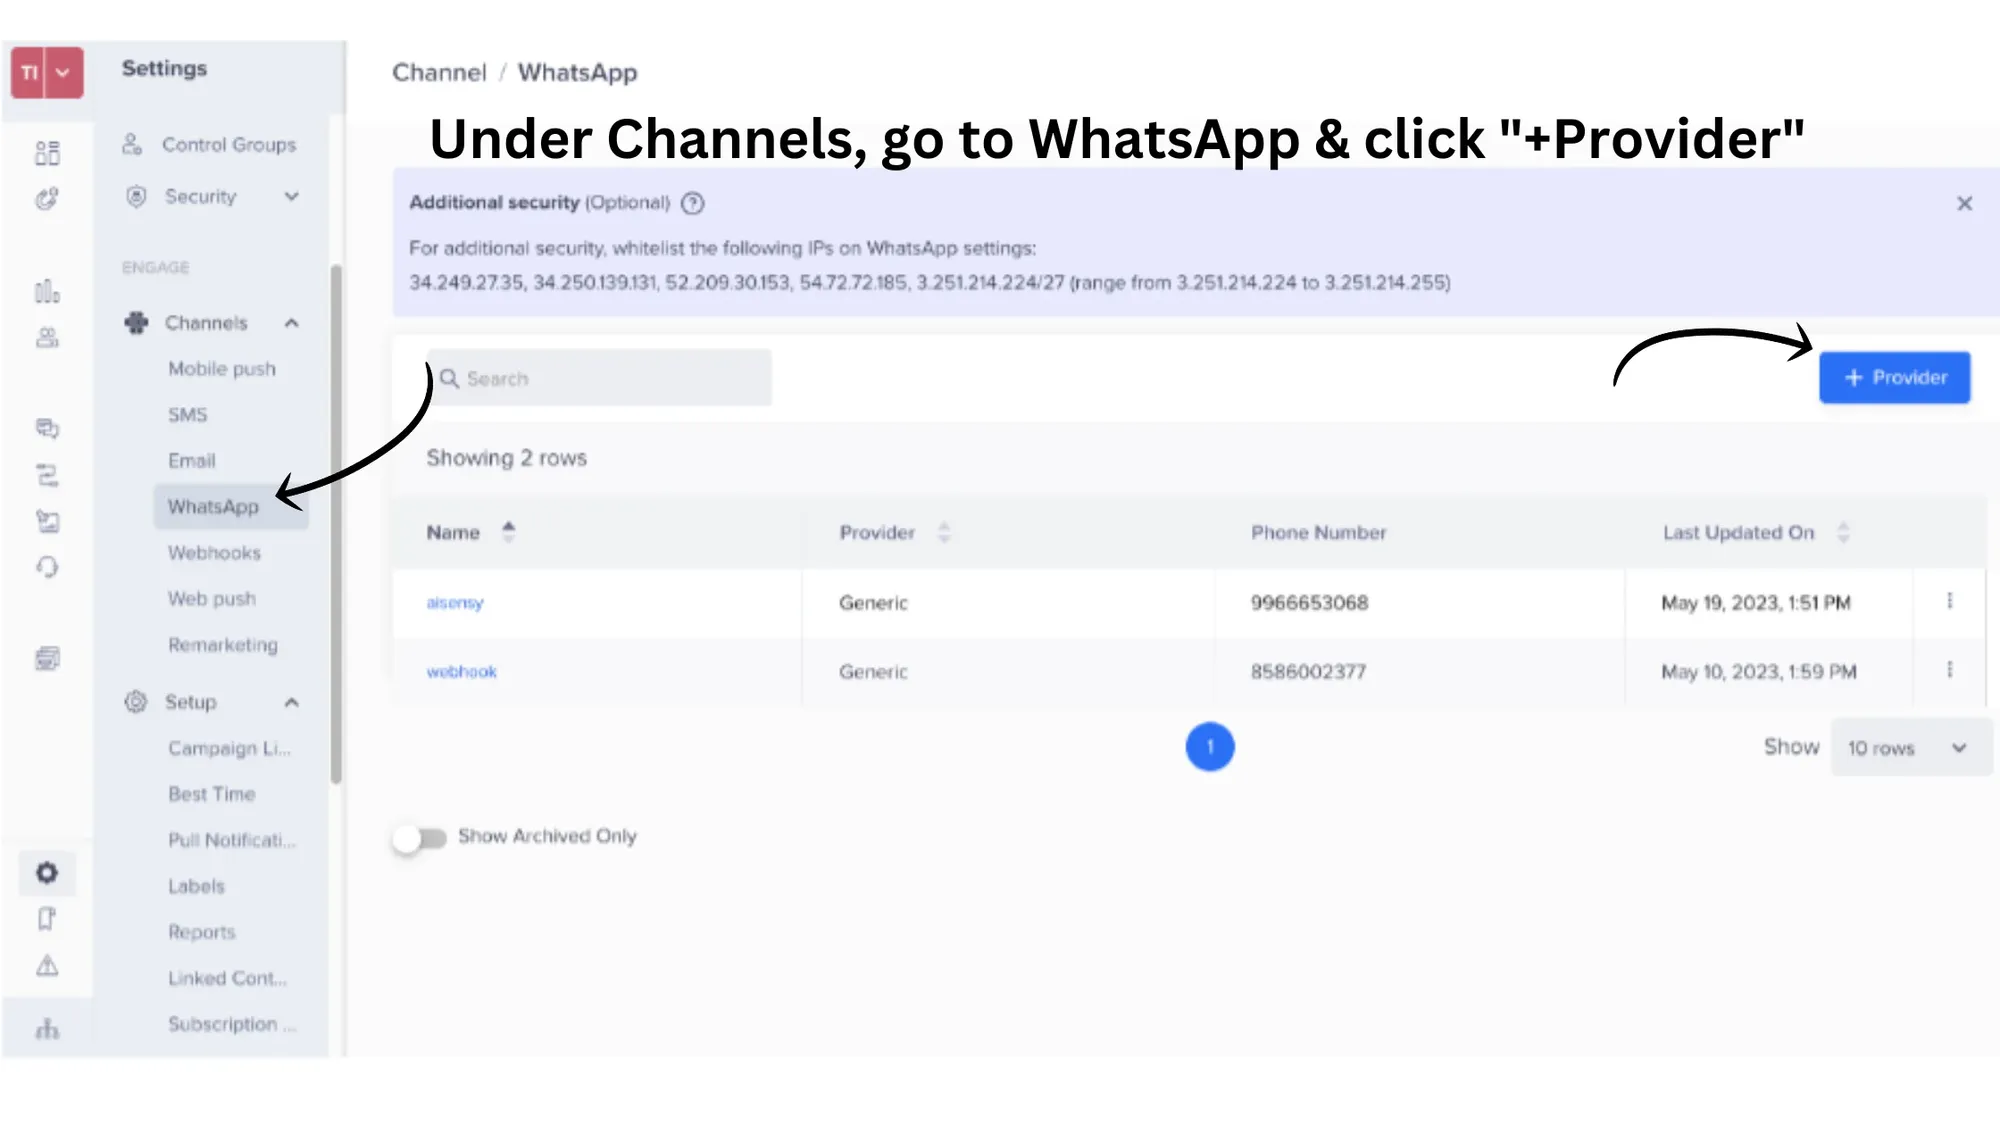Image resolution: width=2000 pixels, height=1125 pixels.
Task: Select page 1 in pagination
Action: [1210, 746]
